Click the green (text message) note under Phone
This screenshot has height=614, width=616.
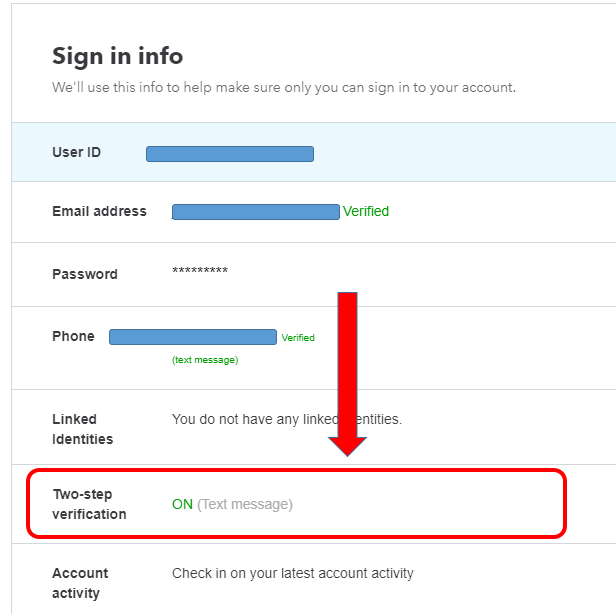click(x=205, y=360)
